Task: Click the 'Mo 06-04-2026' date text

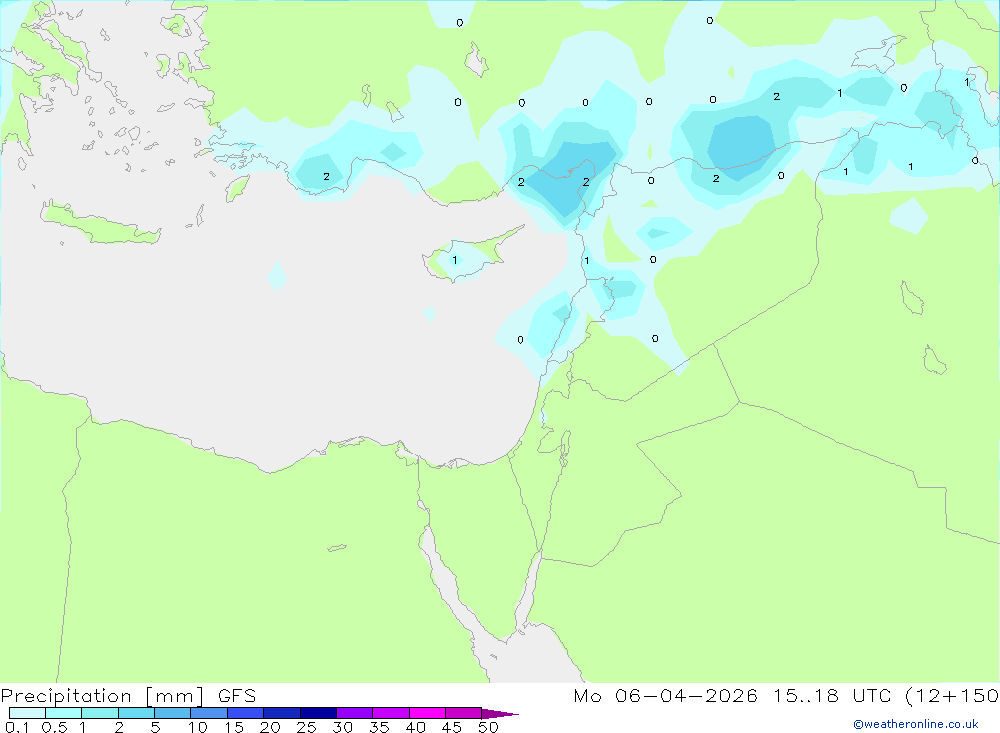Action: (x=665, y=696)
